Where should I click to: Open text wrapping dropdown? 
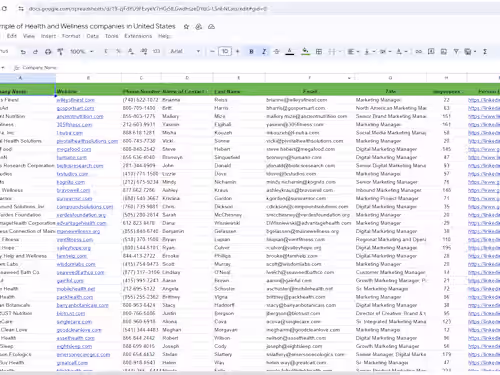tap(386, 51)
